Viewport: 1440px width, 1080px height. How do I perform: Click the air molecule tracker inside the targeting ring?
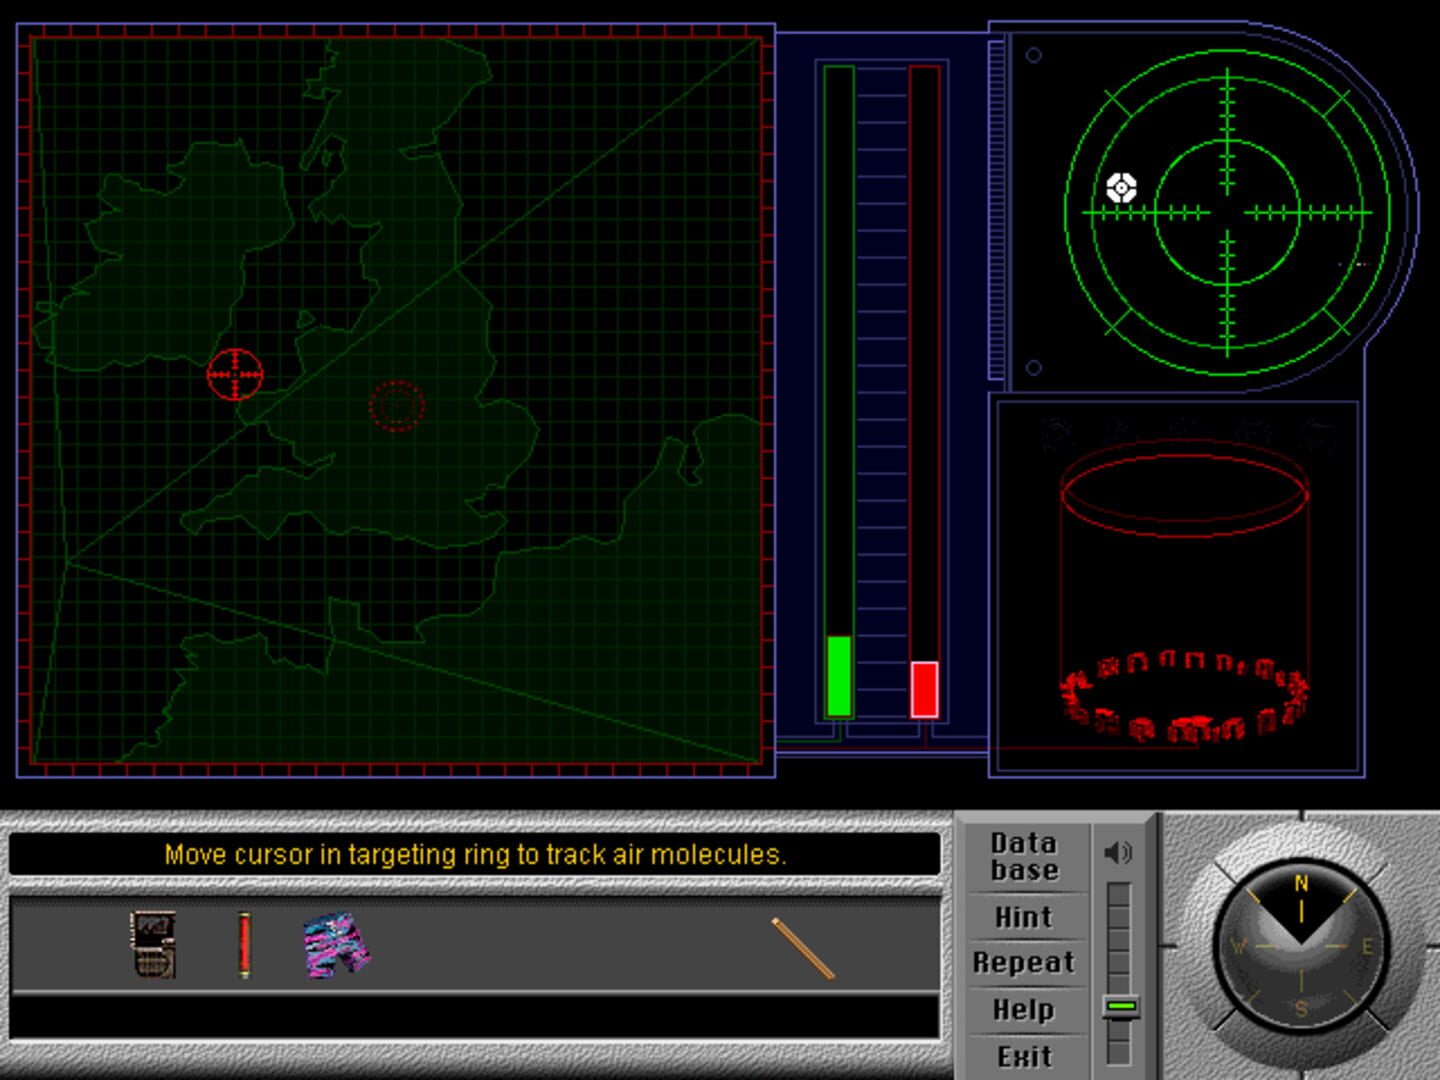tap(1121, 186)
